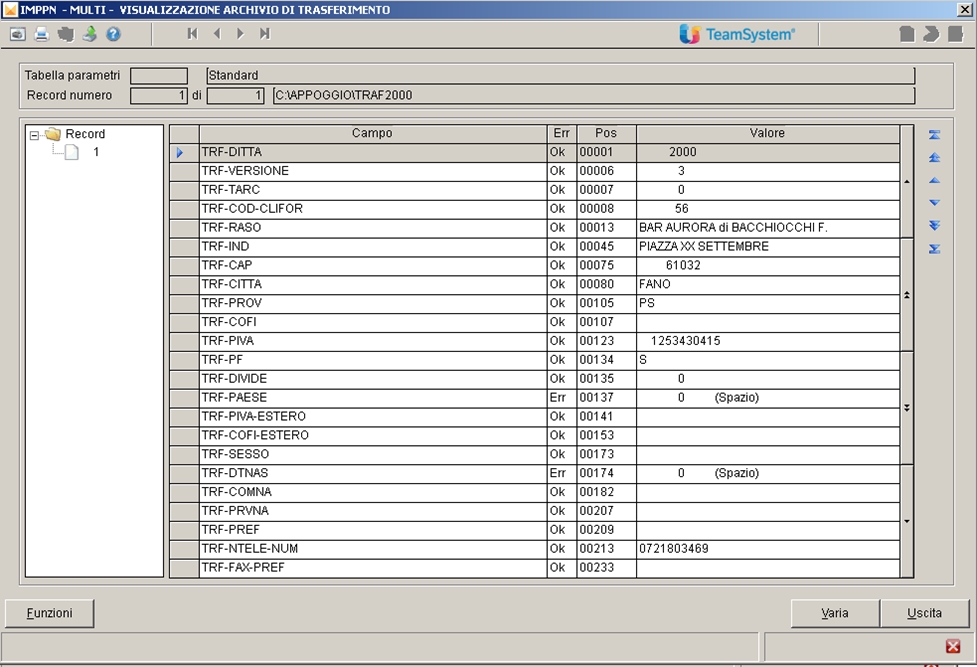Click the first toolbar icon at far left
Viewport: 977px width, 667px height.
[18, 34]
